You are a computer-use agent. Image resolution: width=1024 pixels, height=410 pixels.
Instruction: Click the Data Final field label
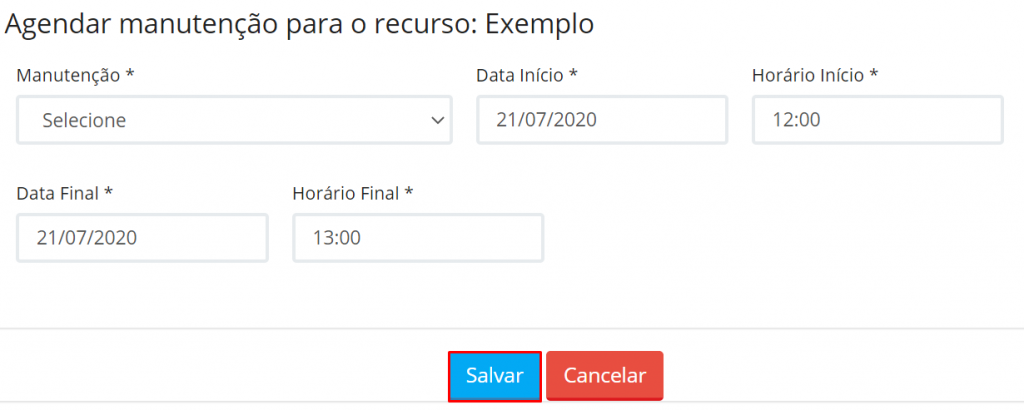pyautogui.click(x=57, y=193)
